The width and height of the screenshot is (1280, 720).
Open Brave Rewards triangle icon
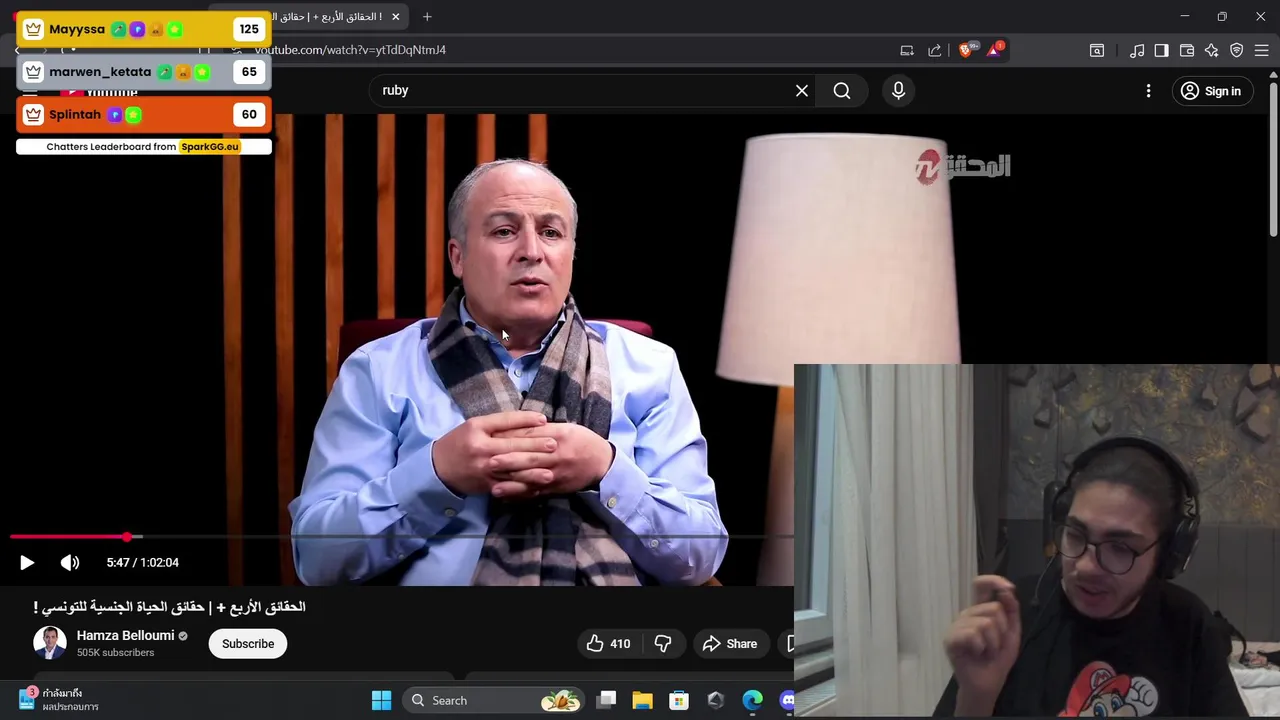(995, 50)
